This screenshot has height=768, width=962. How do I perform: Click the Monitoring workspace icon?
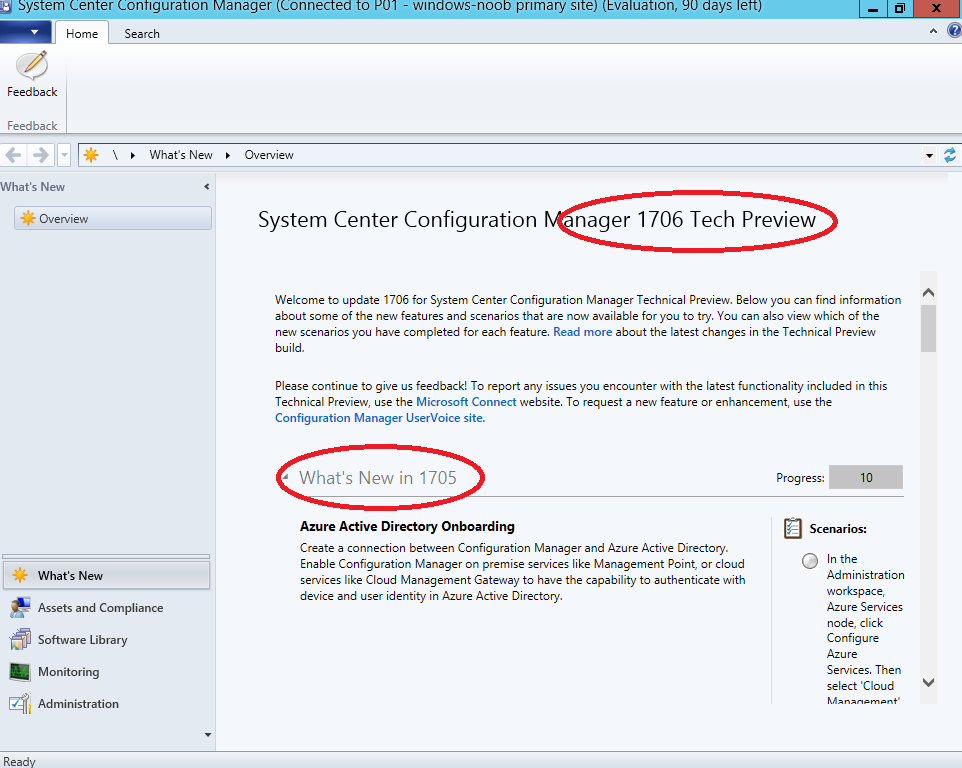(20, 672)
